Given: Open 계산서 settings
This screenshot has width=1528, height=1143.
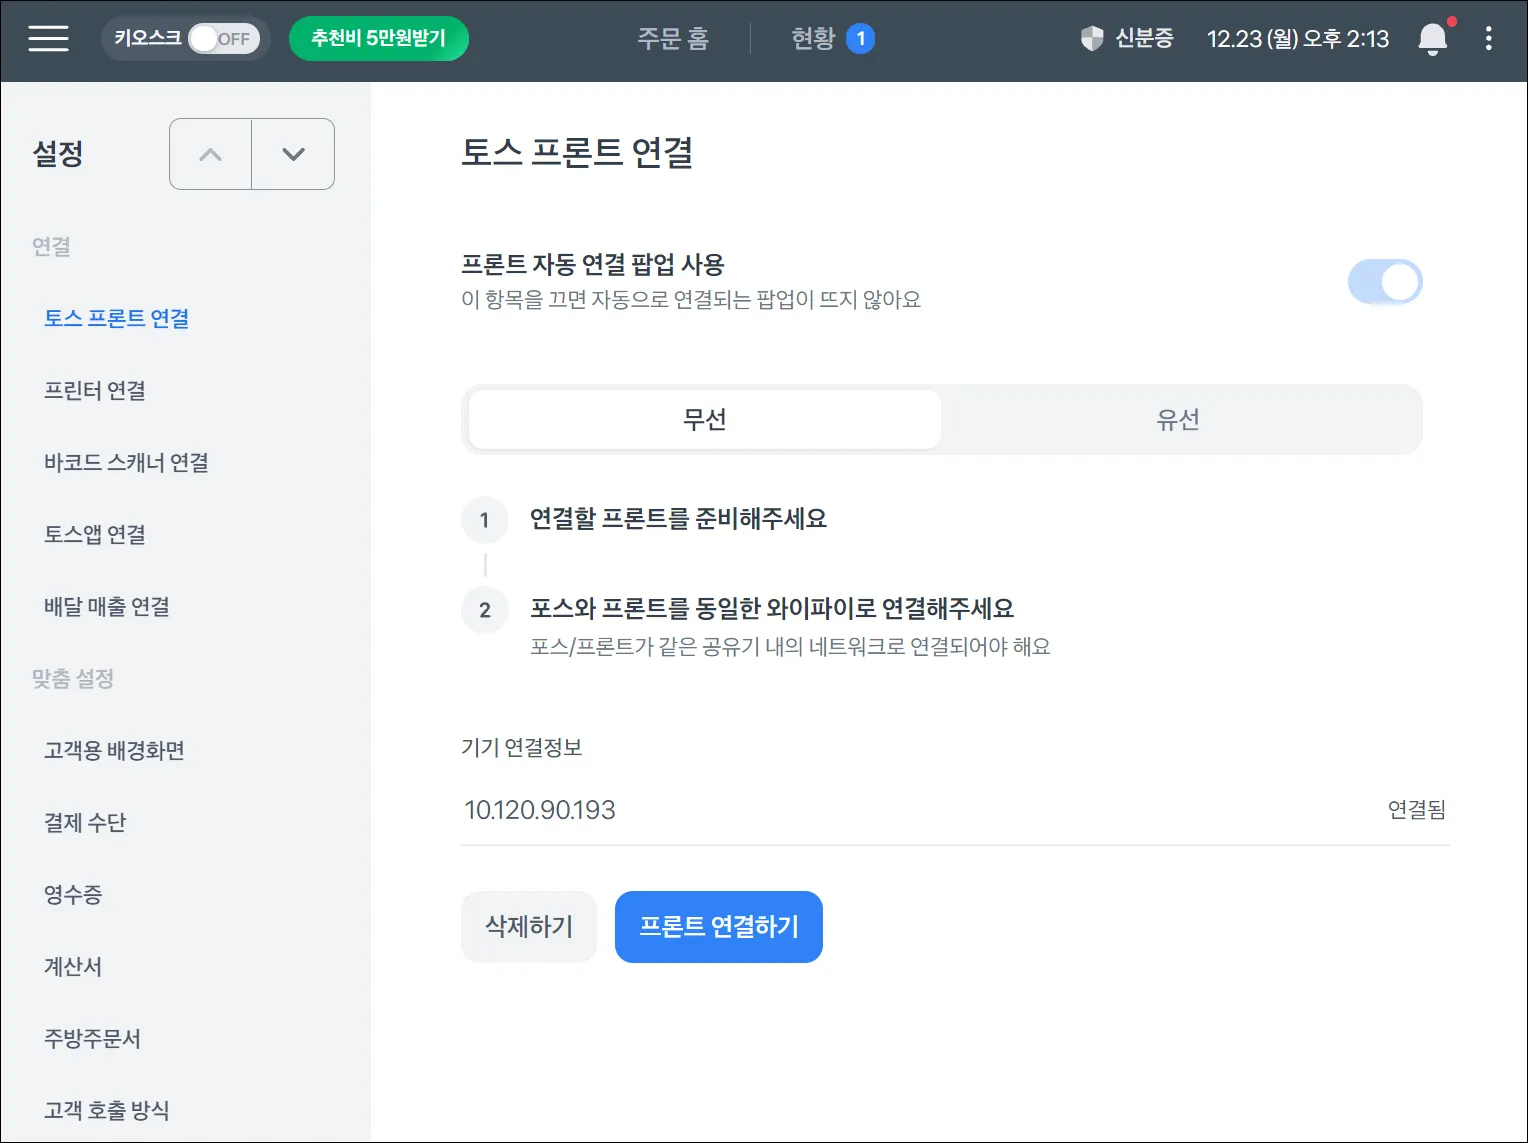Looking at the screenshot, I should (x=73, y=966).
